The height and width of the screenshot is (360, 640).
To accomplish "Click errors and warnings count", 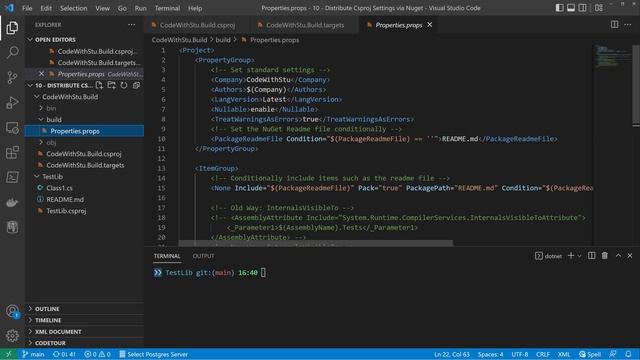I will pyautogui.click(x=97, y=354).
